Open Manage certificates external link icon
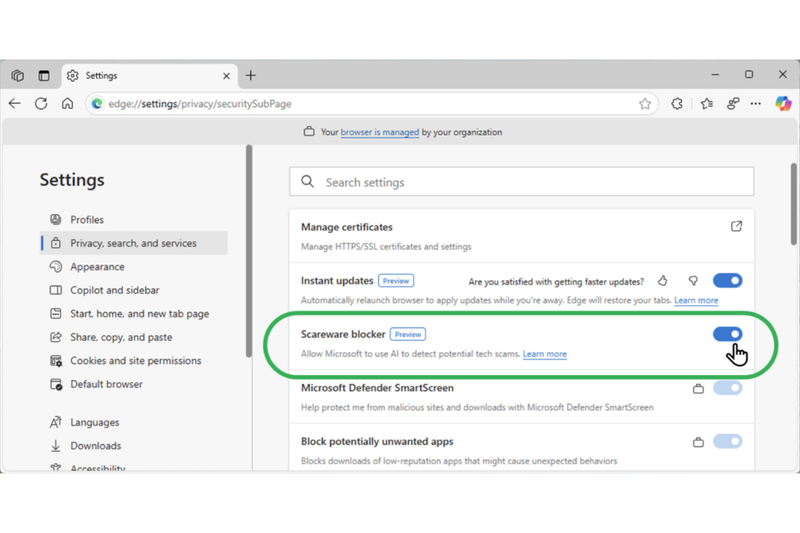This screenshot has width=800, height=533. 736,227
